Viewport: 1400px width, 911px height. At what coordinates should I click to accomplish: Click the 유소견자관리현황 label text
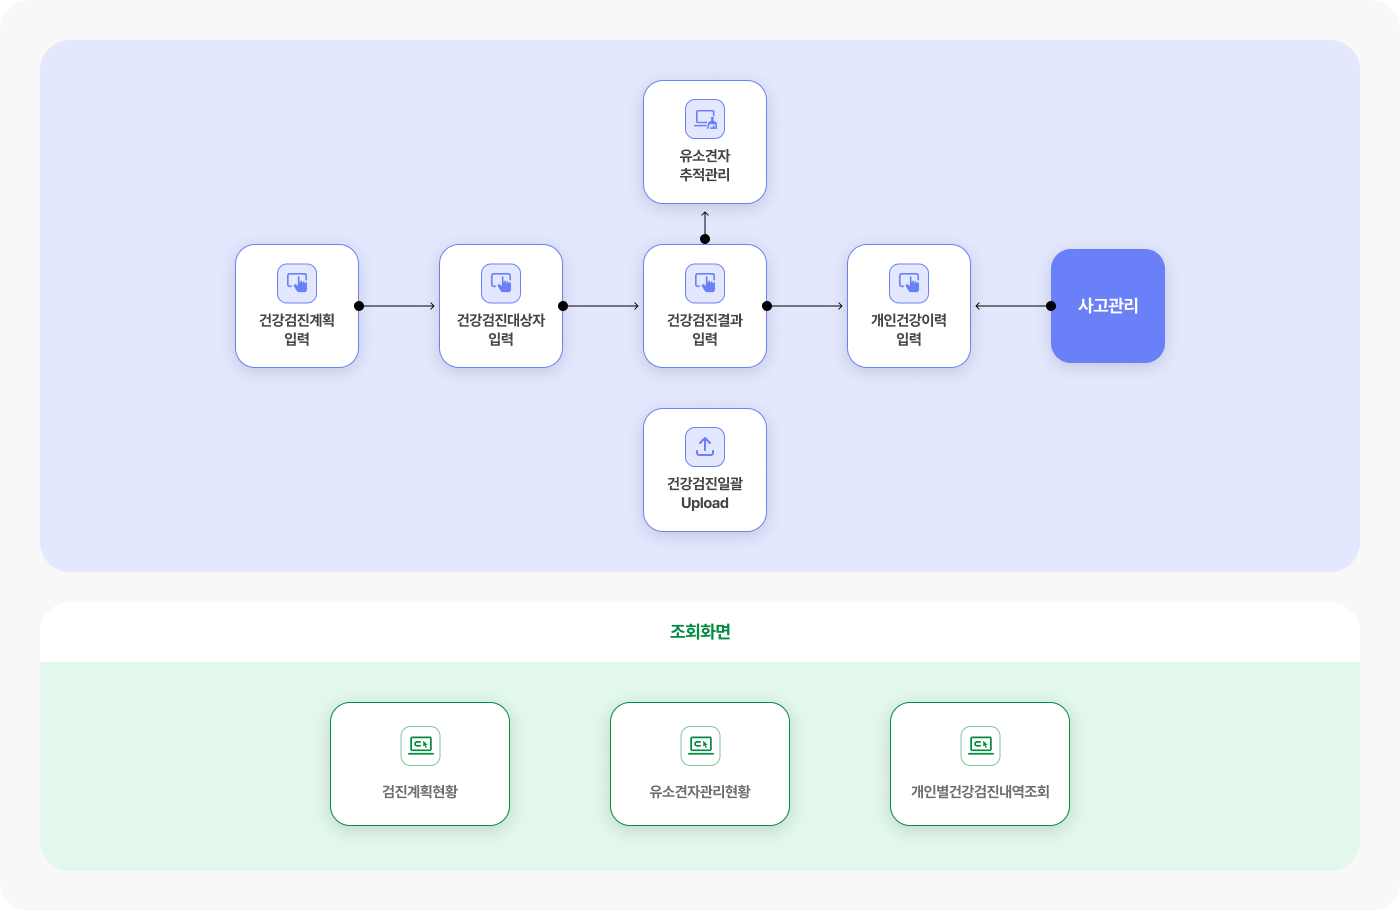(700, 792)
